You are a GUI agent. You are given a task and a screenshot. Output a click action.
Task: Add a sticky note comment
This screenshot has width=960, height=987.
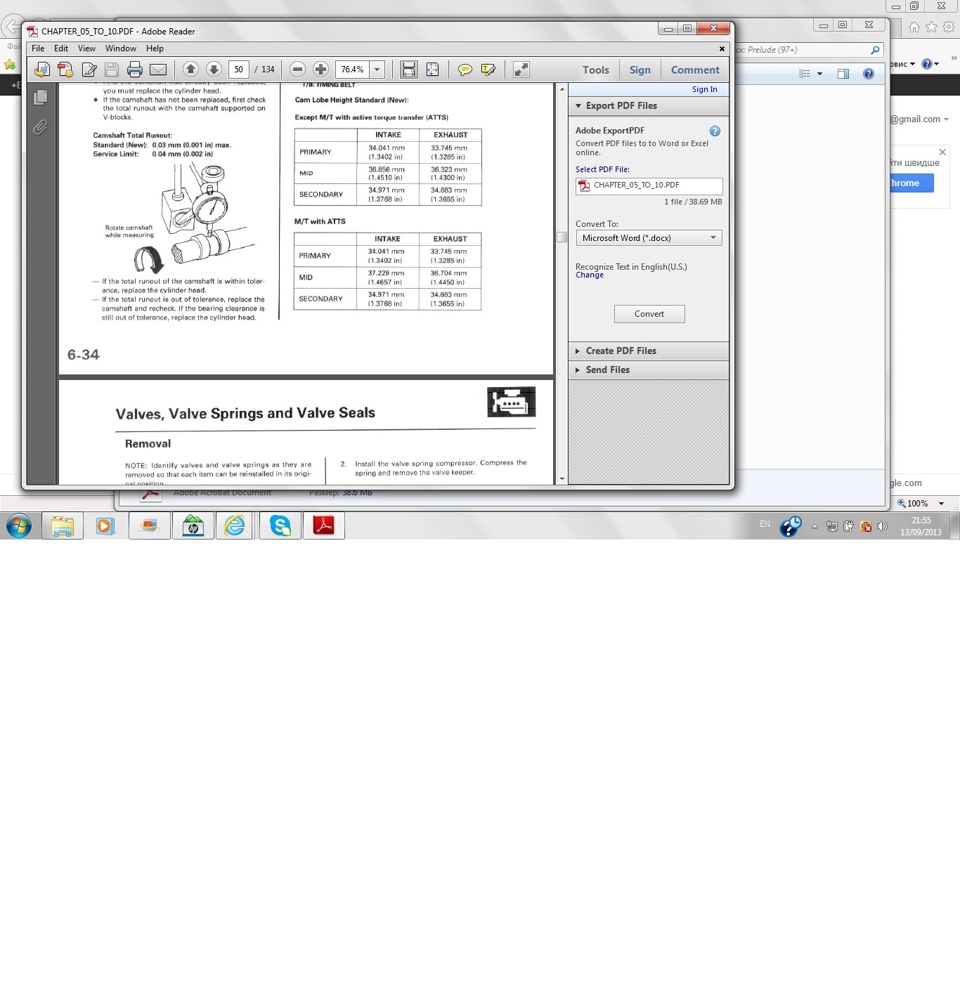[x=465, y=69]
